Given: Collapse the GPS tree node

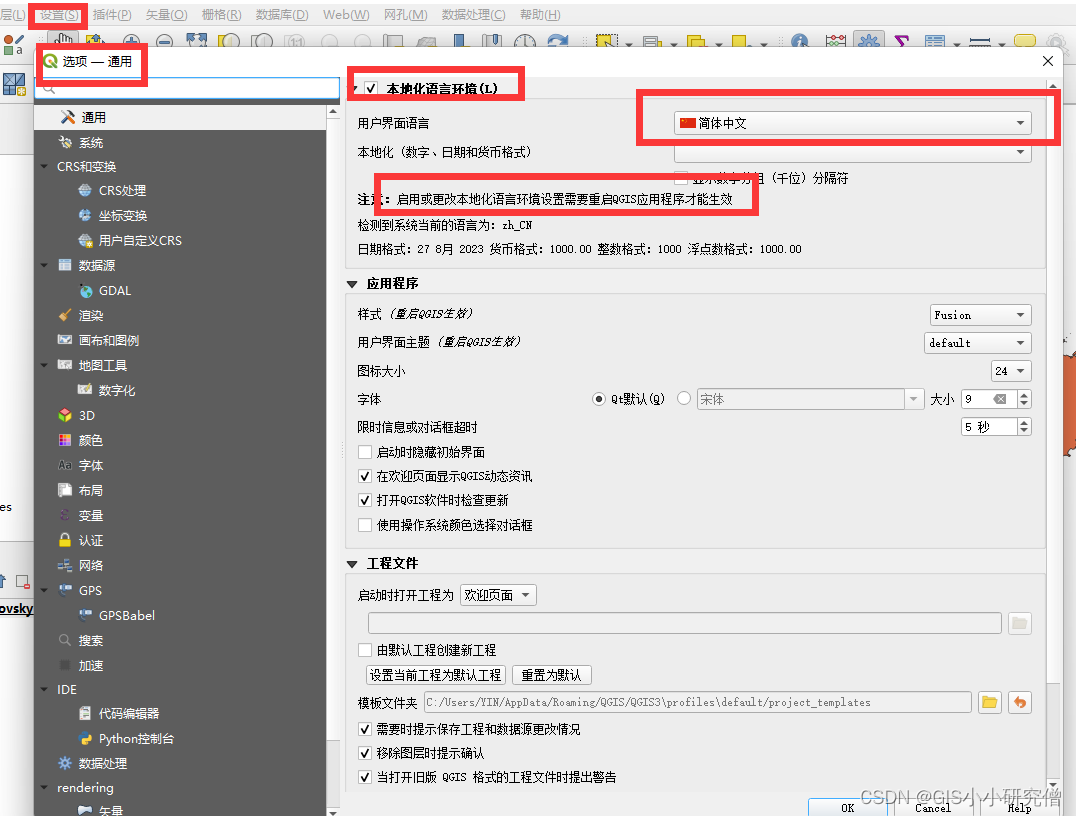Looking at the screenshot, I should pos(45,590).
